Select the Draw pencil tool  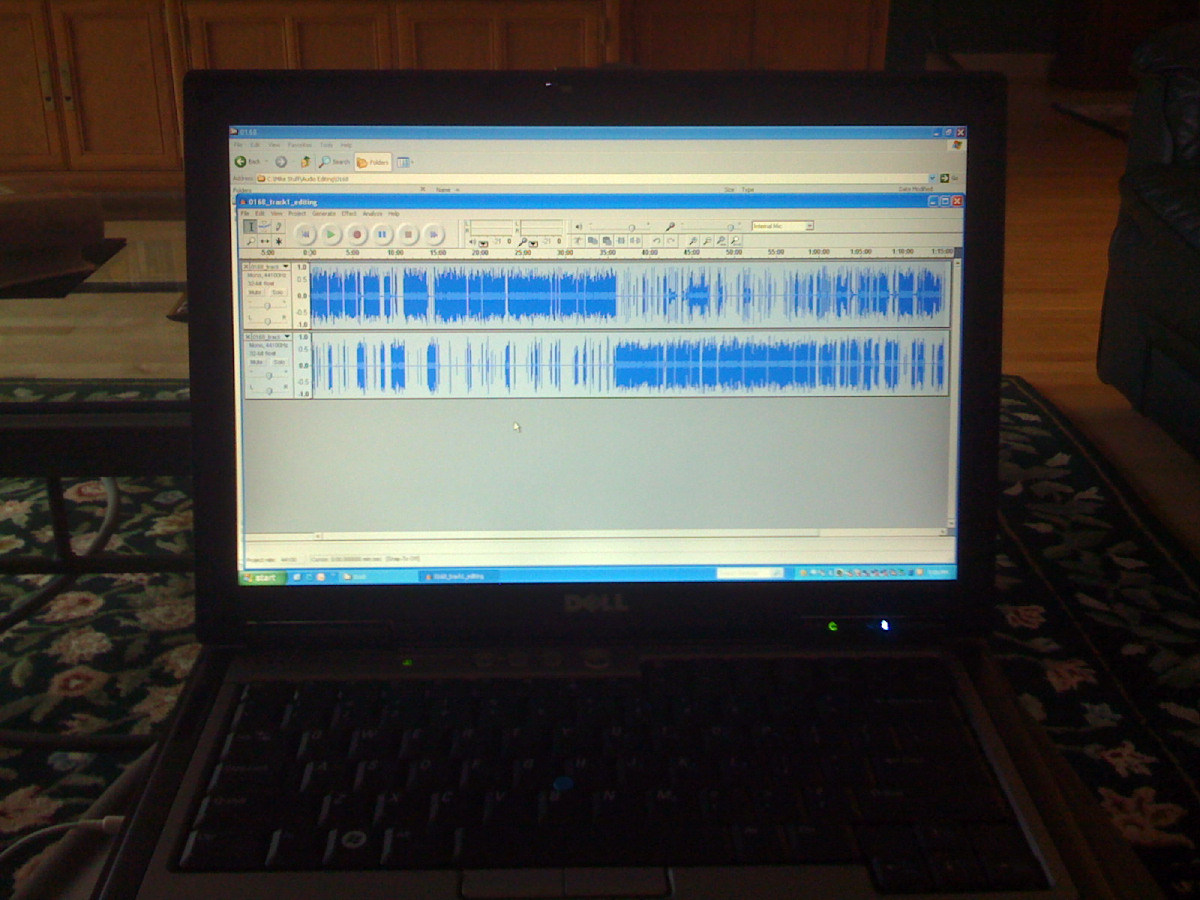(x=278, y=227)
